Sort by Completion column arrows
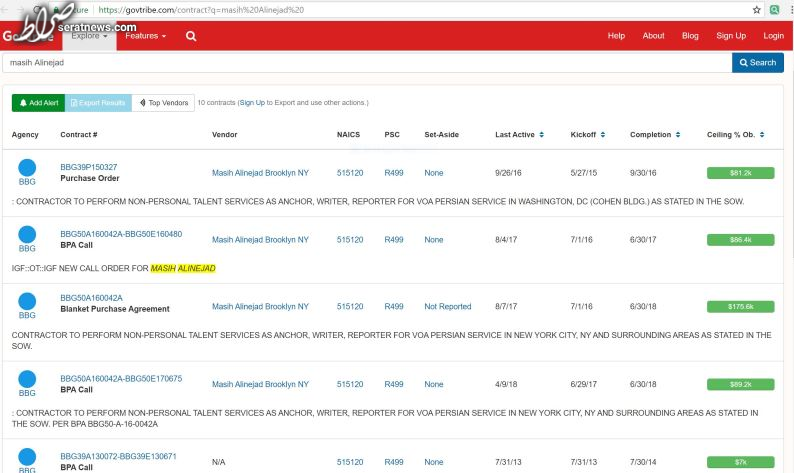Screen dimensions: 794x473 click(678, 135)
